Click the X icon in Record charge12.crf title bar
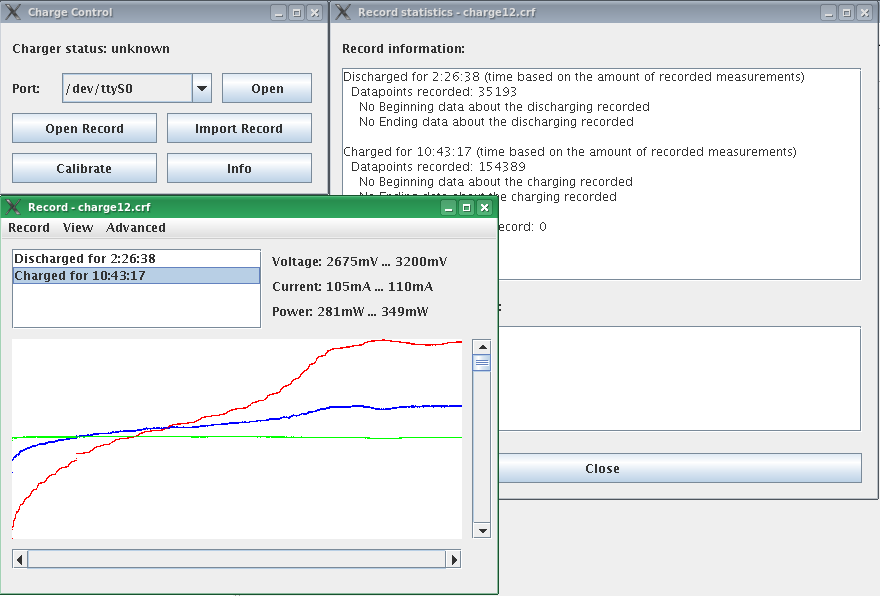 [x=13, y=207]
